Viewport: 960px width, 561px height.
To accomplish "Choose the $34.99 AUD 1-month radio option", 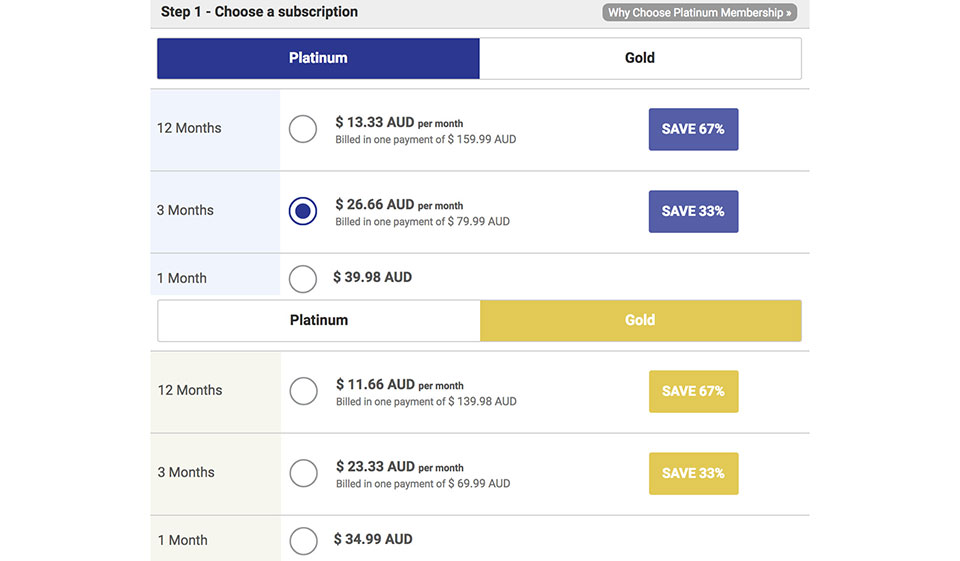I will pyautogui.click(x=303, y=540).
